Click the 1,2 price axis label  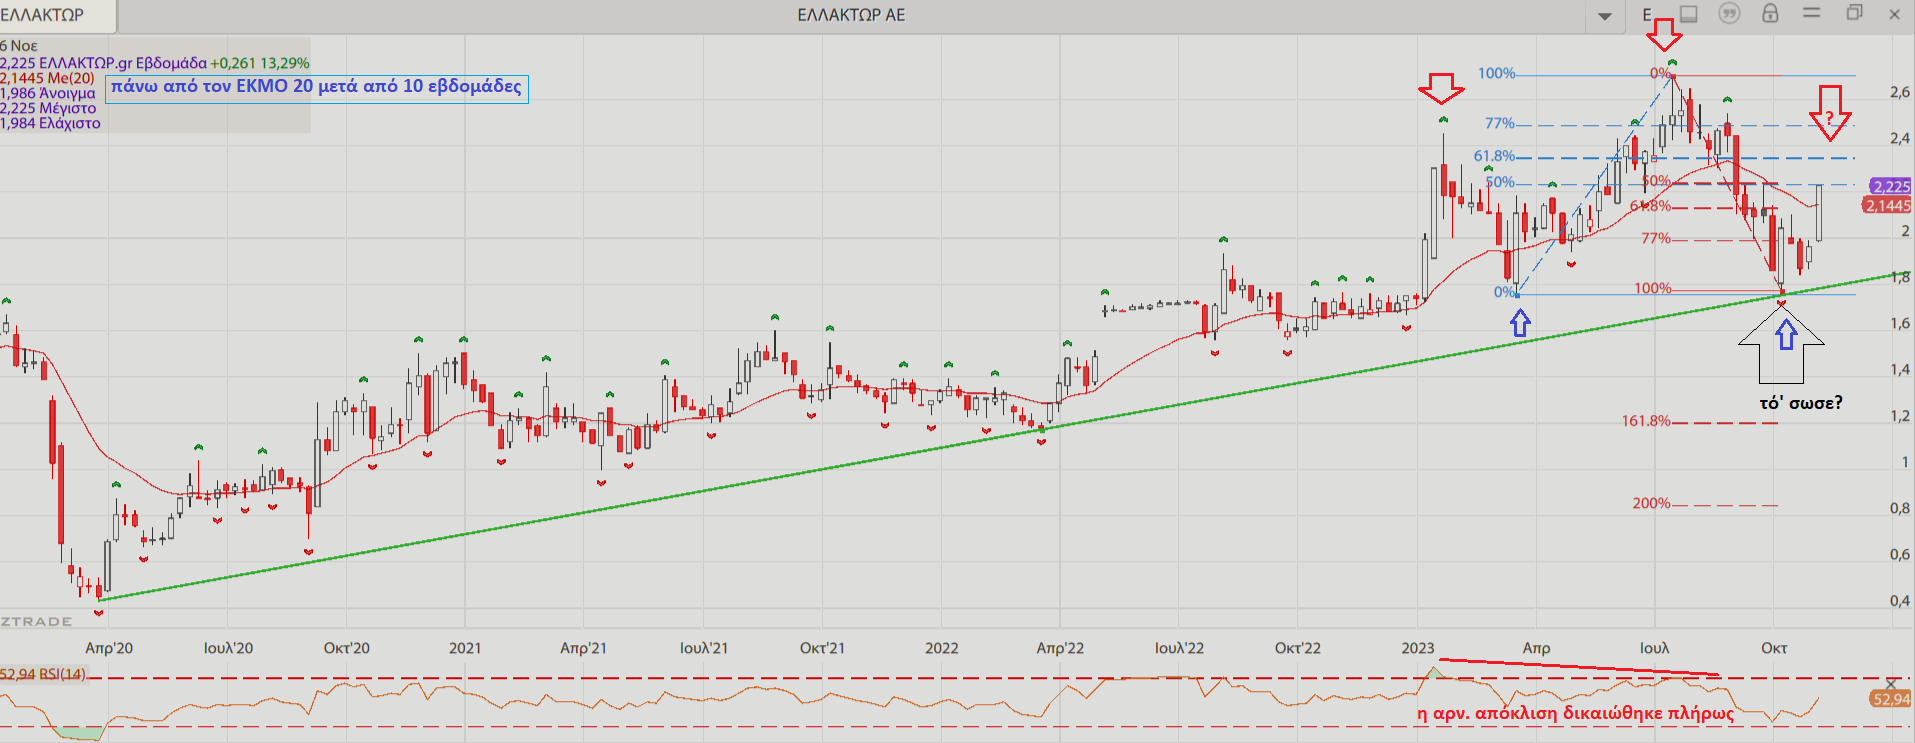(1899, 416)
